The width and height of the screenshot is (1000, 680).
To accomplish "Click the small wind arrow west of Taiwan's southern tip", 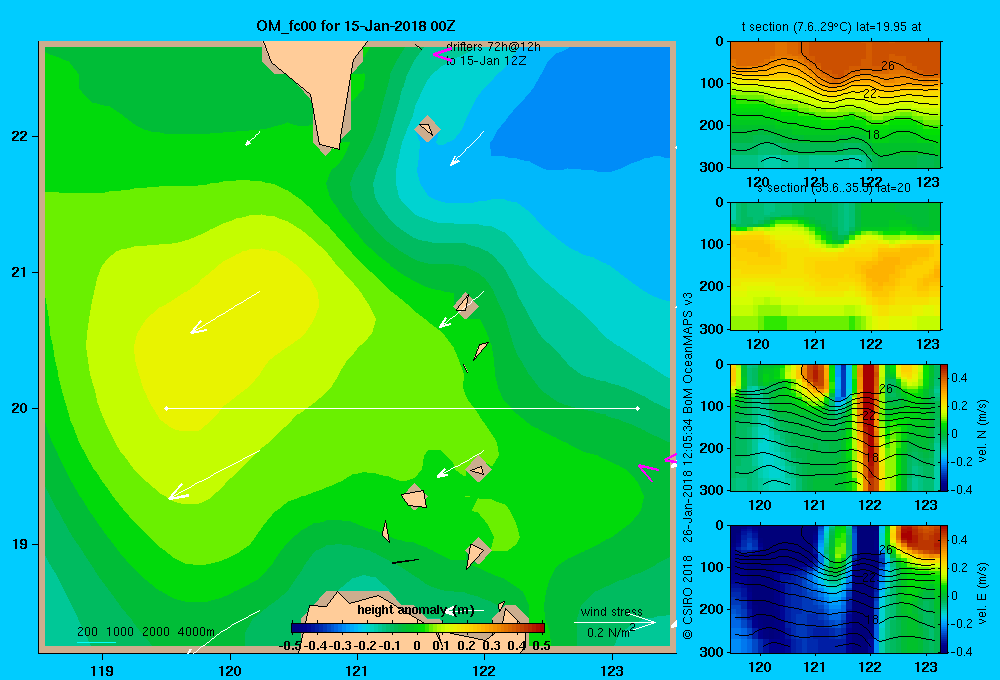I will pos(253,138).
